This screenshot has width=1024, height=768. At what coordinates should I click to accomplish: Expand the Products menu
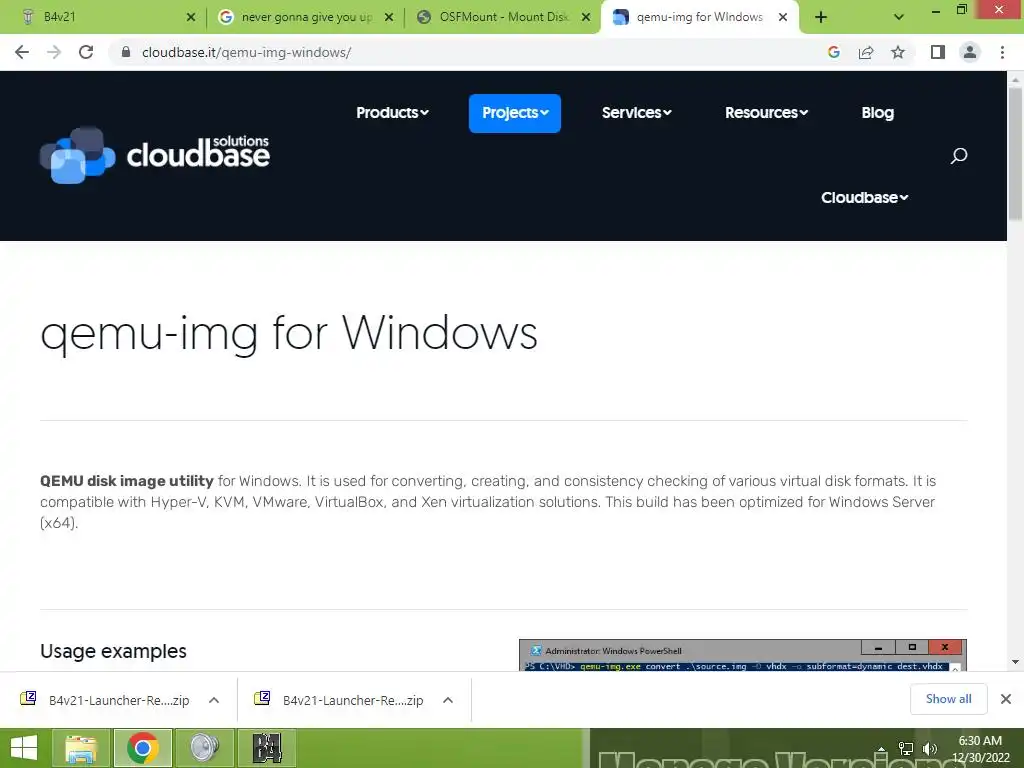392,113
